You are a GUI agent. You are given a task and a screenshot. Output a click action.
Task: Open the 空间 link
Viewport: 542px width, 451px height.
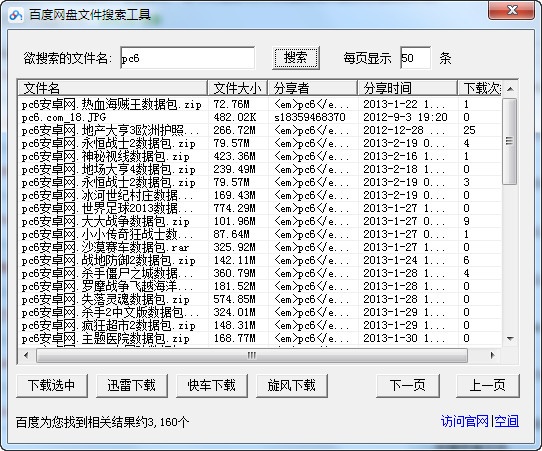click(x=506, y=421)
